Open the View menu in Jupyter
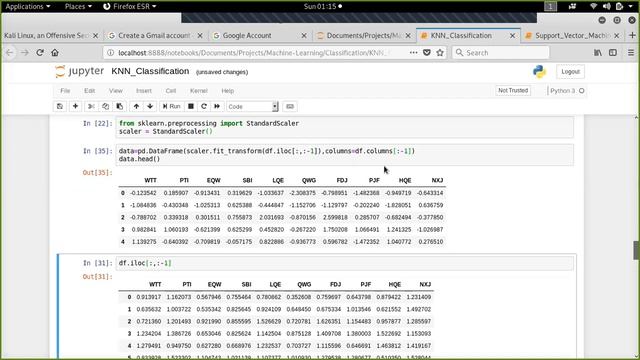Viewport: 640px width, 360px height. click(x=116, y=91)
